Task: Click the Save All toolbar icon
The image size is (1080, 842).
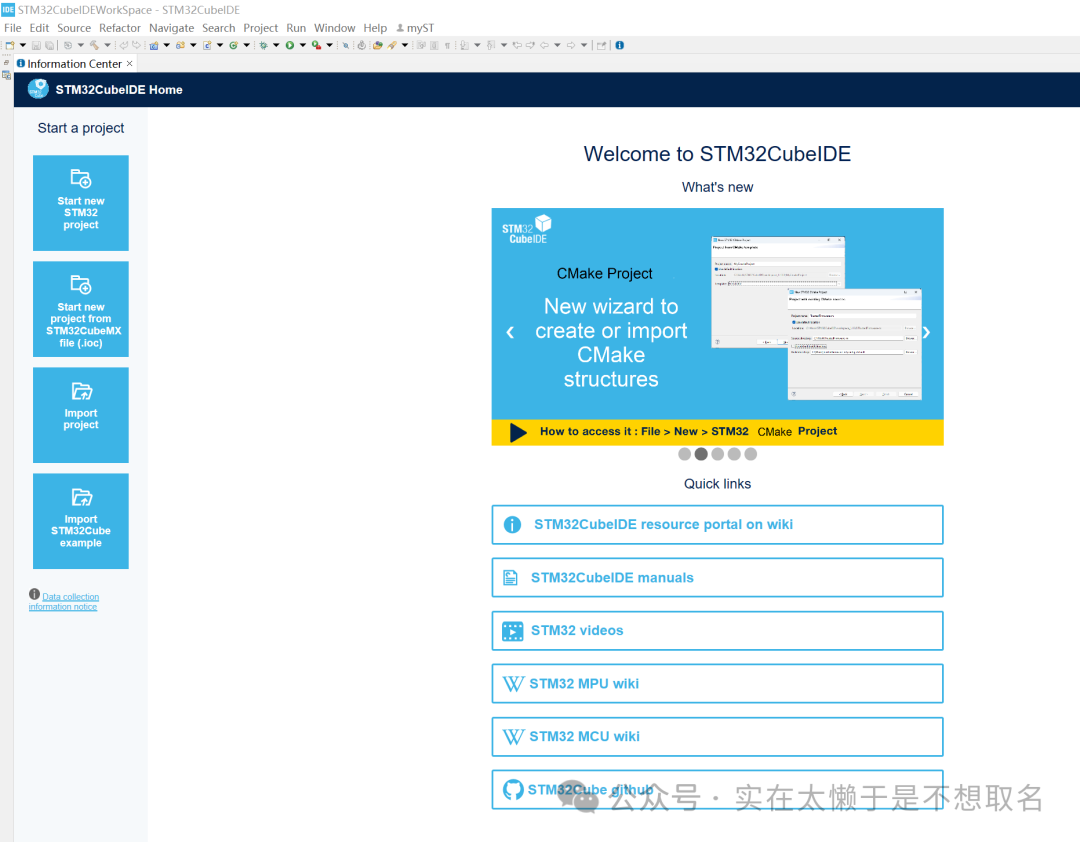Action: (49, 45)
